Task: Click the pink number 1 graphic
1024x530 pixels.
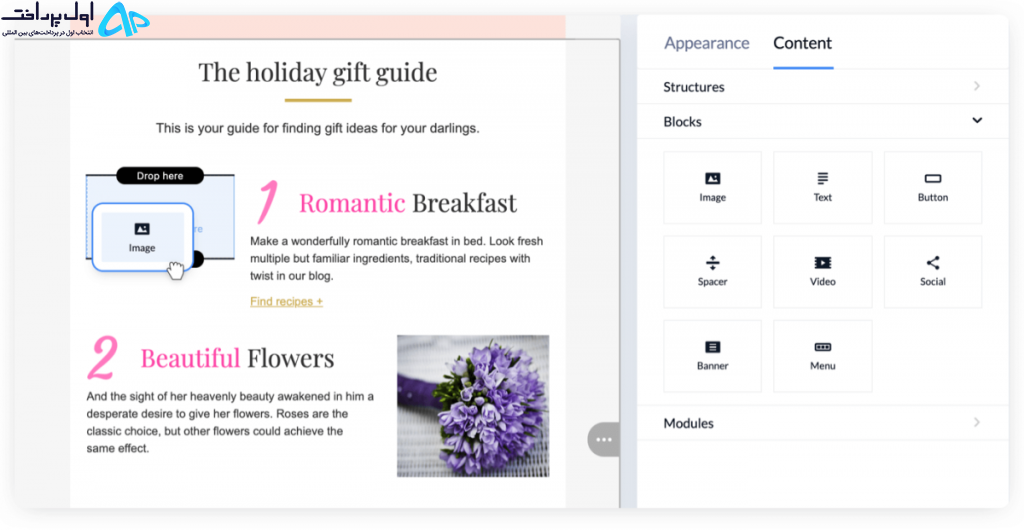Action: point(268,201)
